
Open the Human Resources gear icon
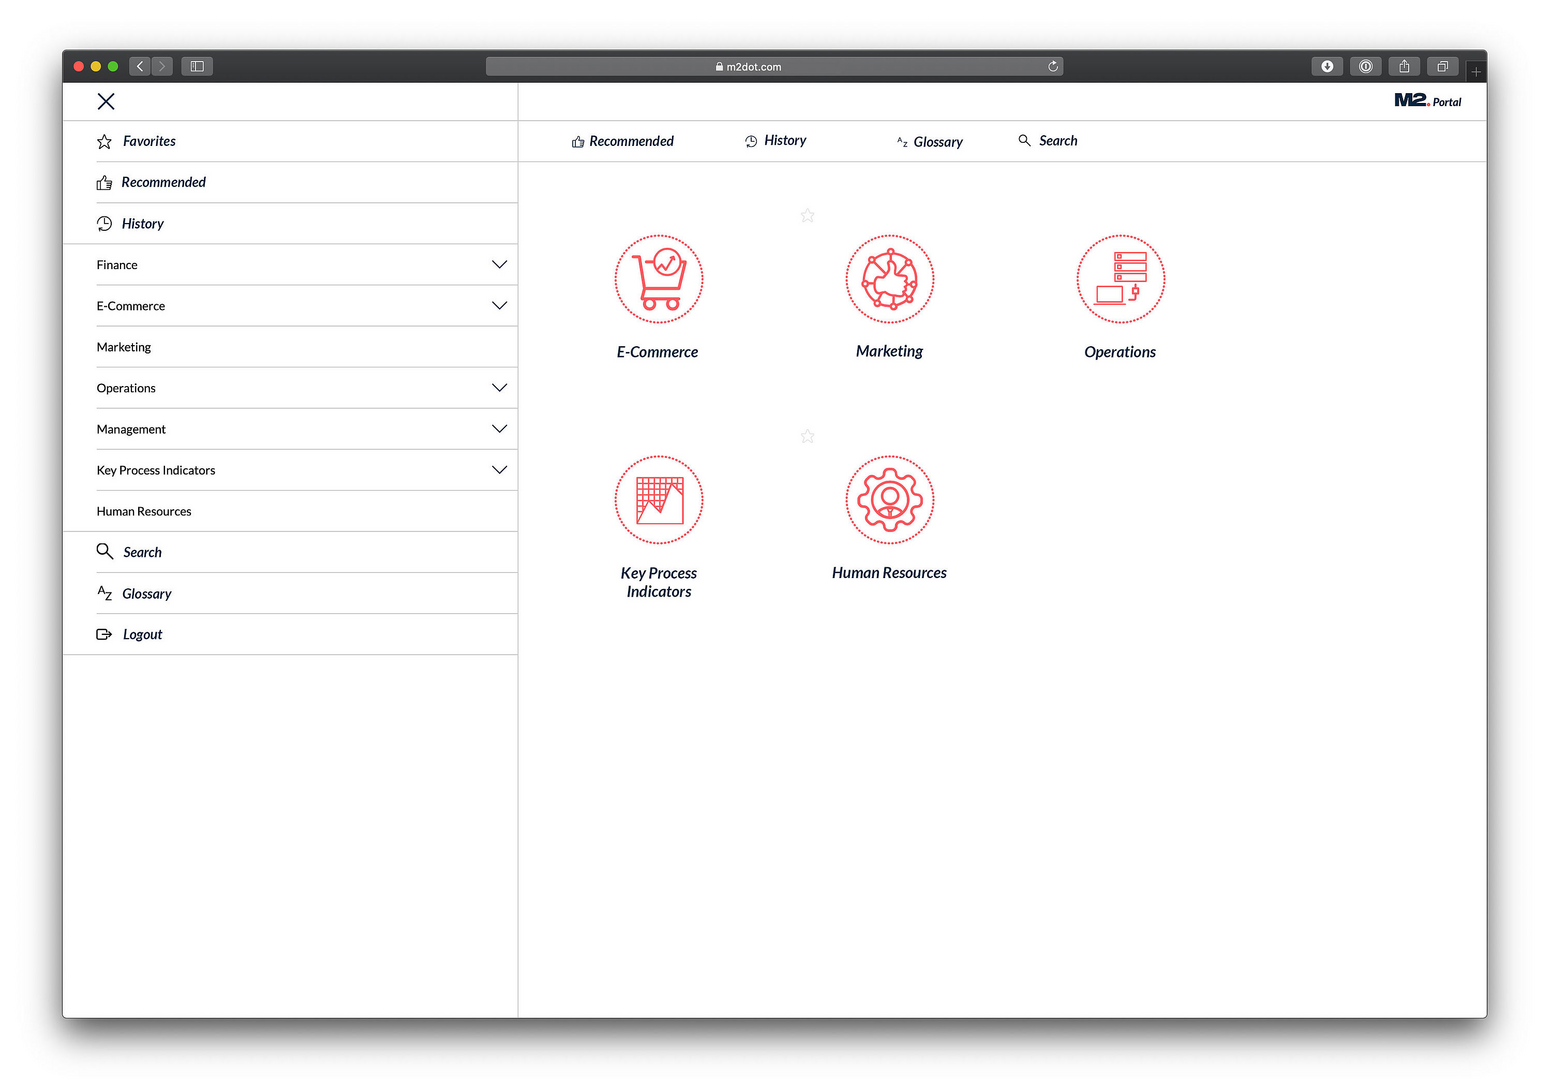(889, 500)
